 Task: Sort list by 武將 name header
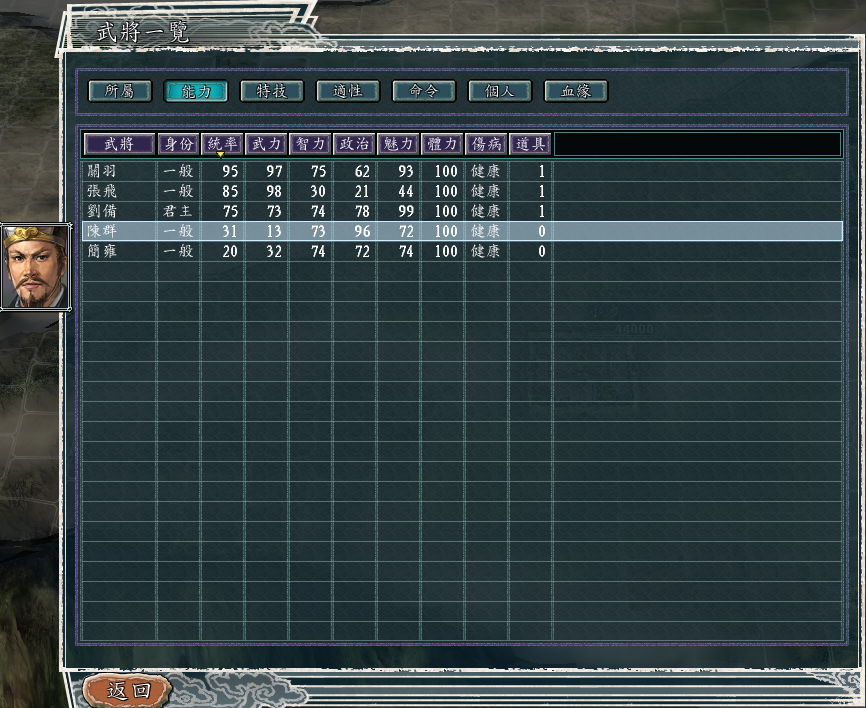point(119,144)
